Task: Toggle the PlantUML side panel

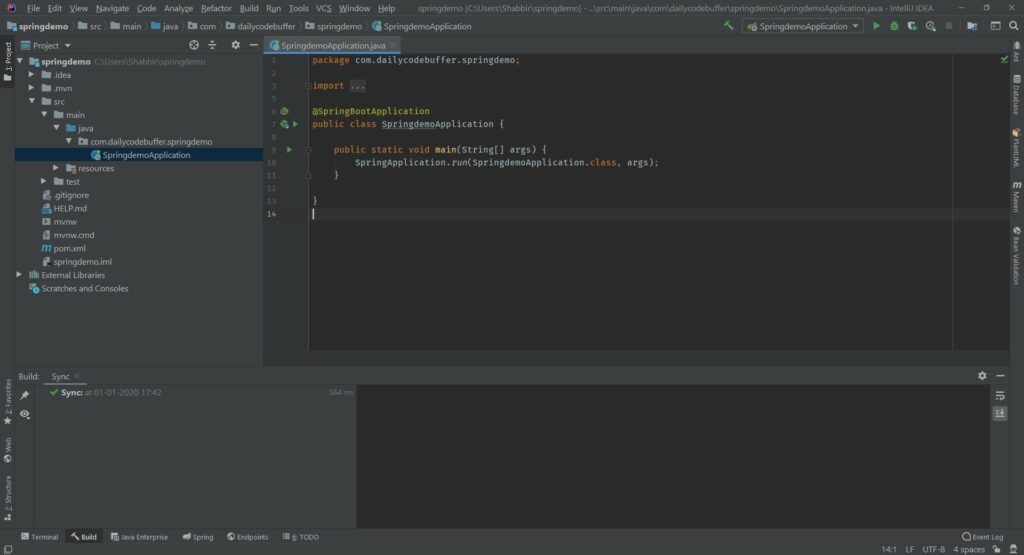Action: click(1017, 148)
